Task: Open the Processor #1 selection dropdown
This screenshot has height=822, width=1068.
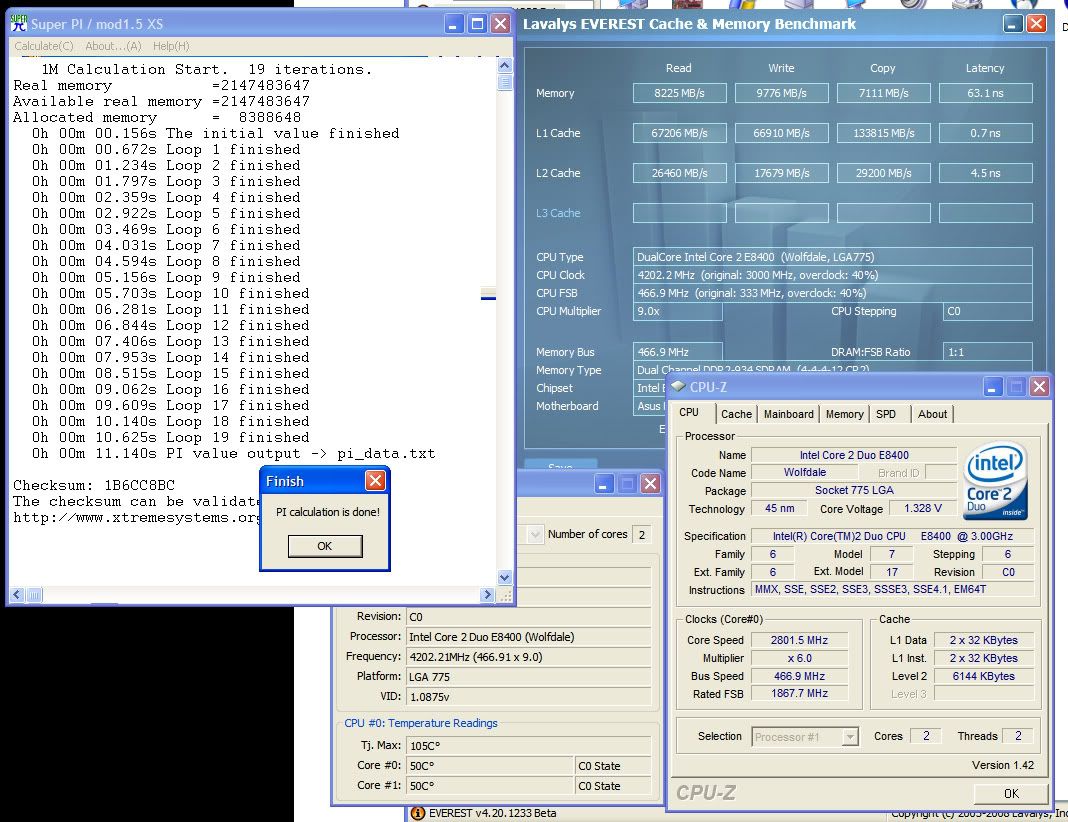Action: pos(805,737)
